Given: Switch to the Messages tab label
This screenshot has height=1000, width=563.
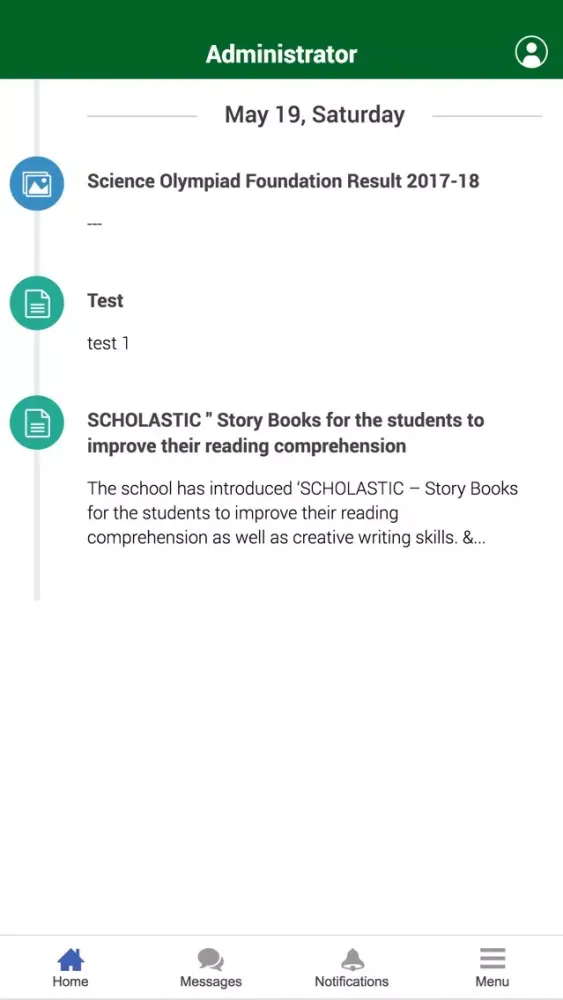Looking at the screenshot, I should (211, 982).
